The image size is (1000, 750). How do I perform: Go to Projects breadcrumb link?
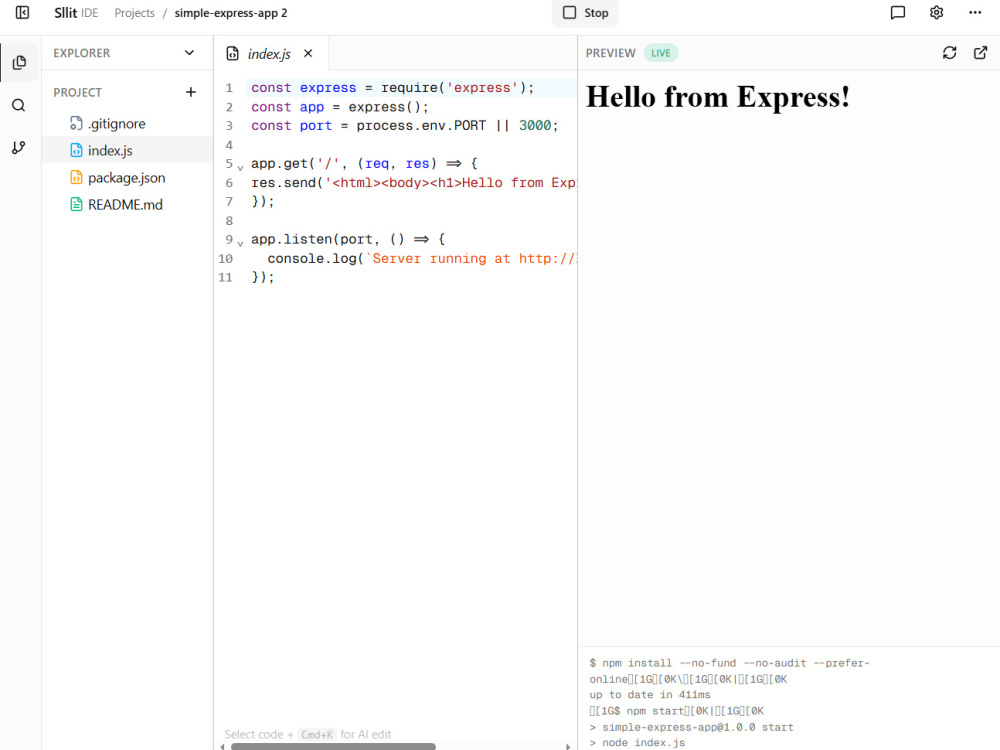click(x=135, y=13)
